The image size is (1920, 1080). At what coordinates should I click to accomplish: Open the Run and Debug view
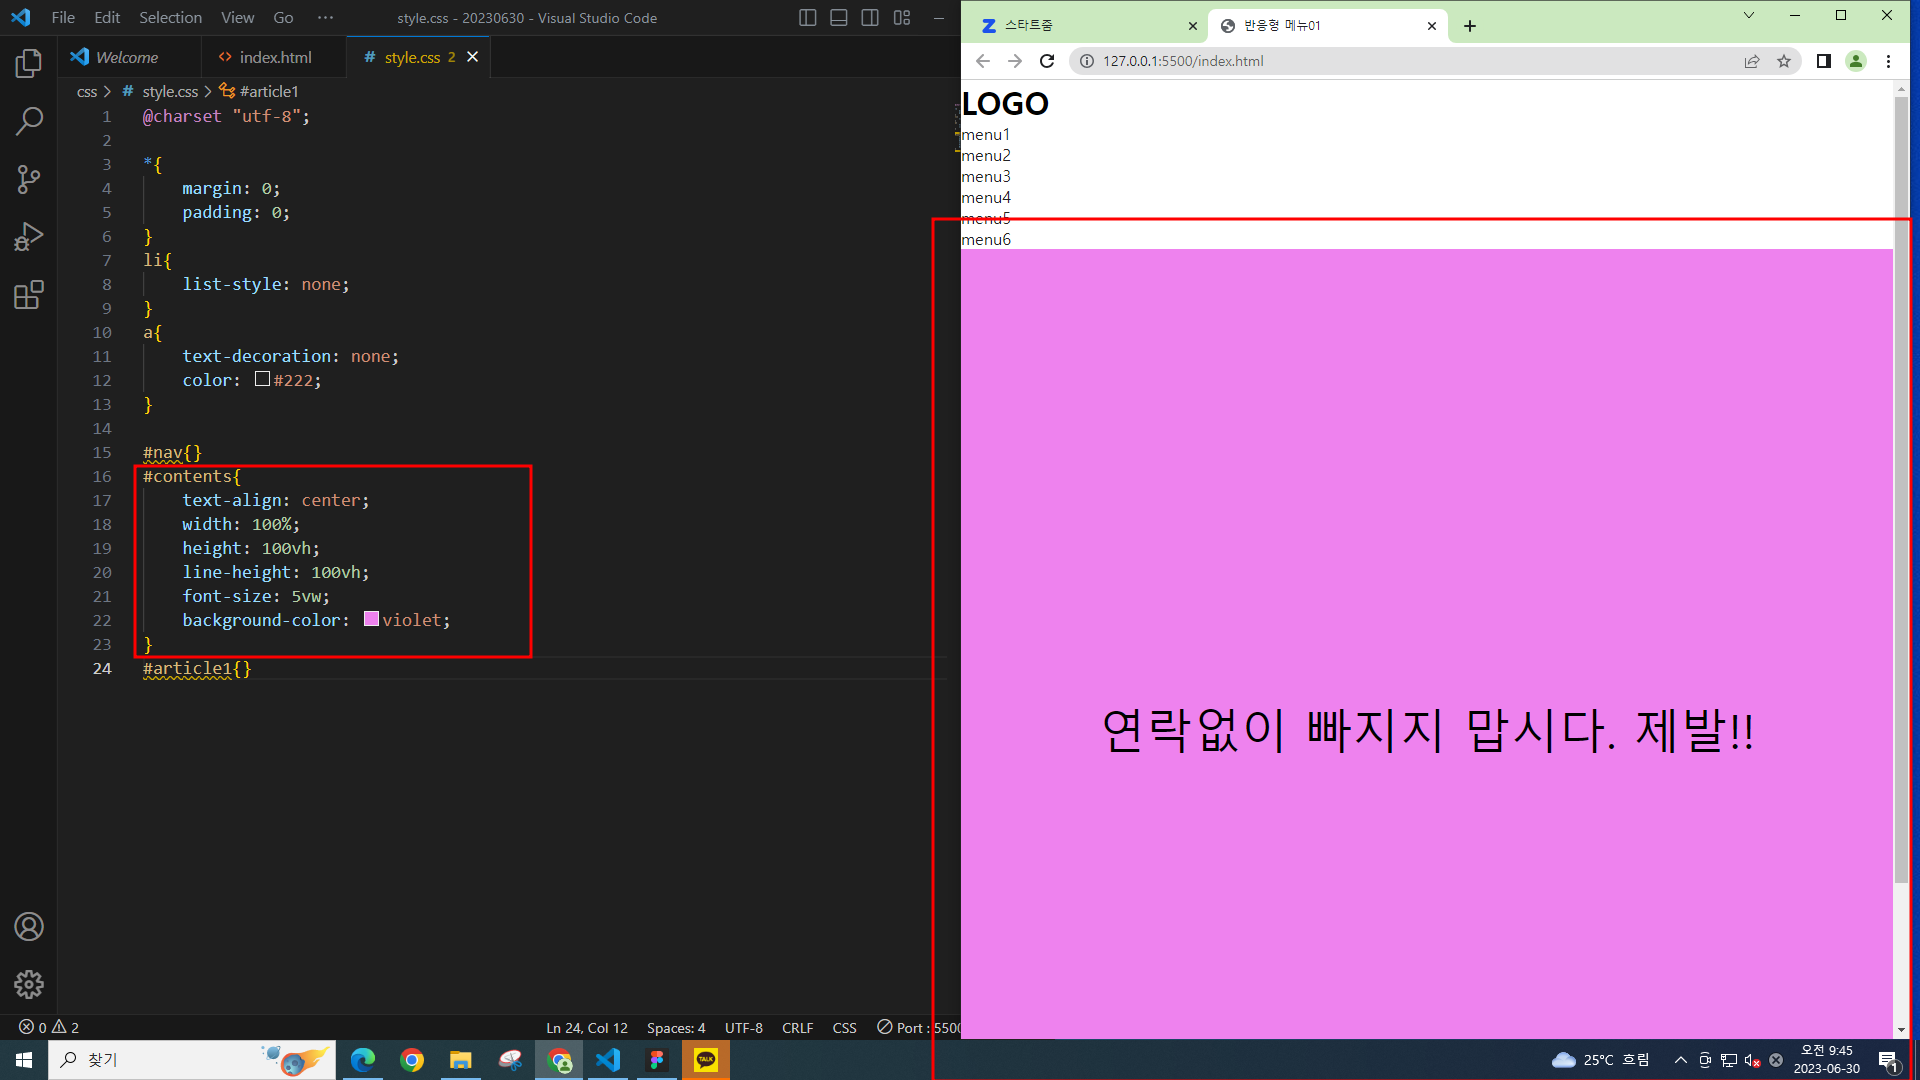click(x=29, y=237)
